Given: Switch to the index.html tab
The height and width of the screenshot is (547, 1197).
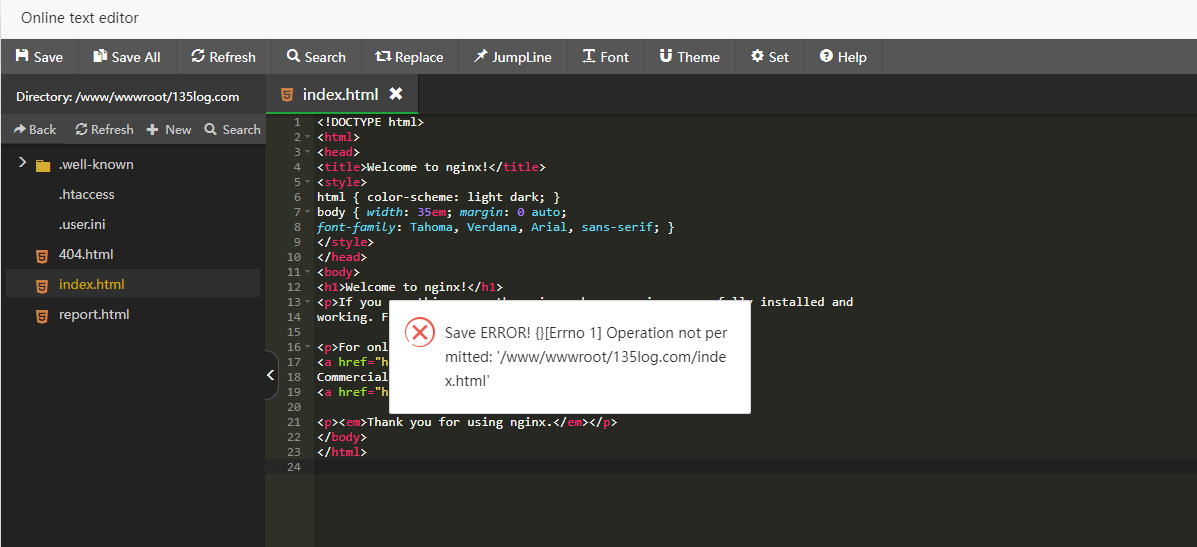Looking at the screenshot, I should pyautogui.click(x=340, y=95).
